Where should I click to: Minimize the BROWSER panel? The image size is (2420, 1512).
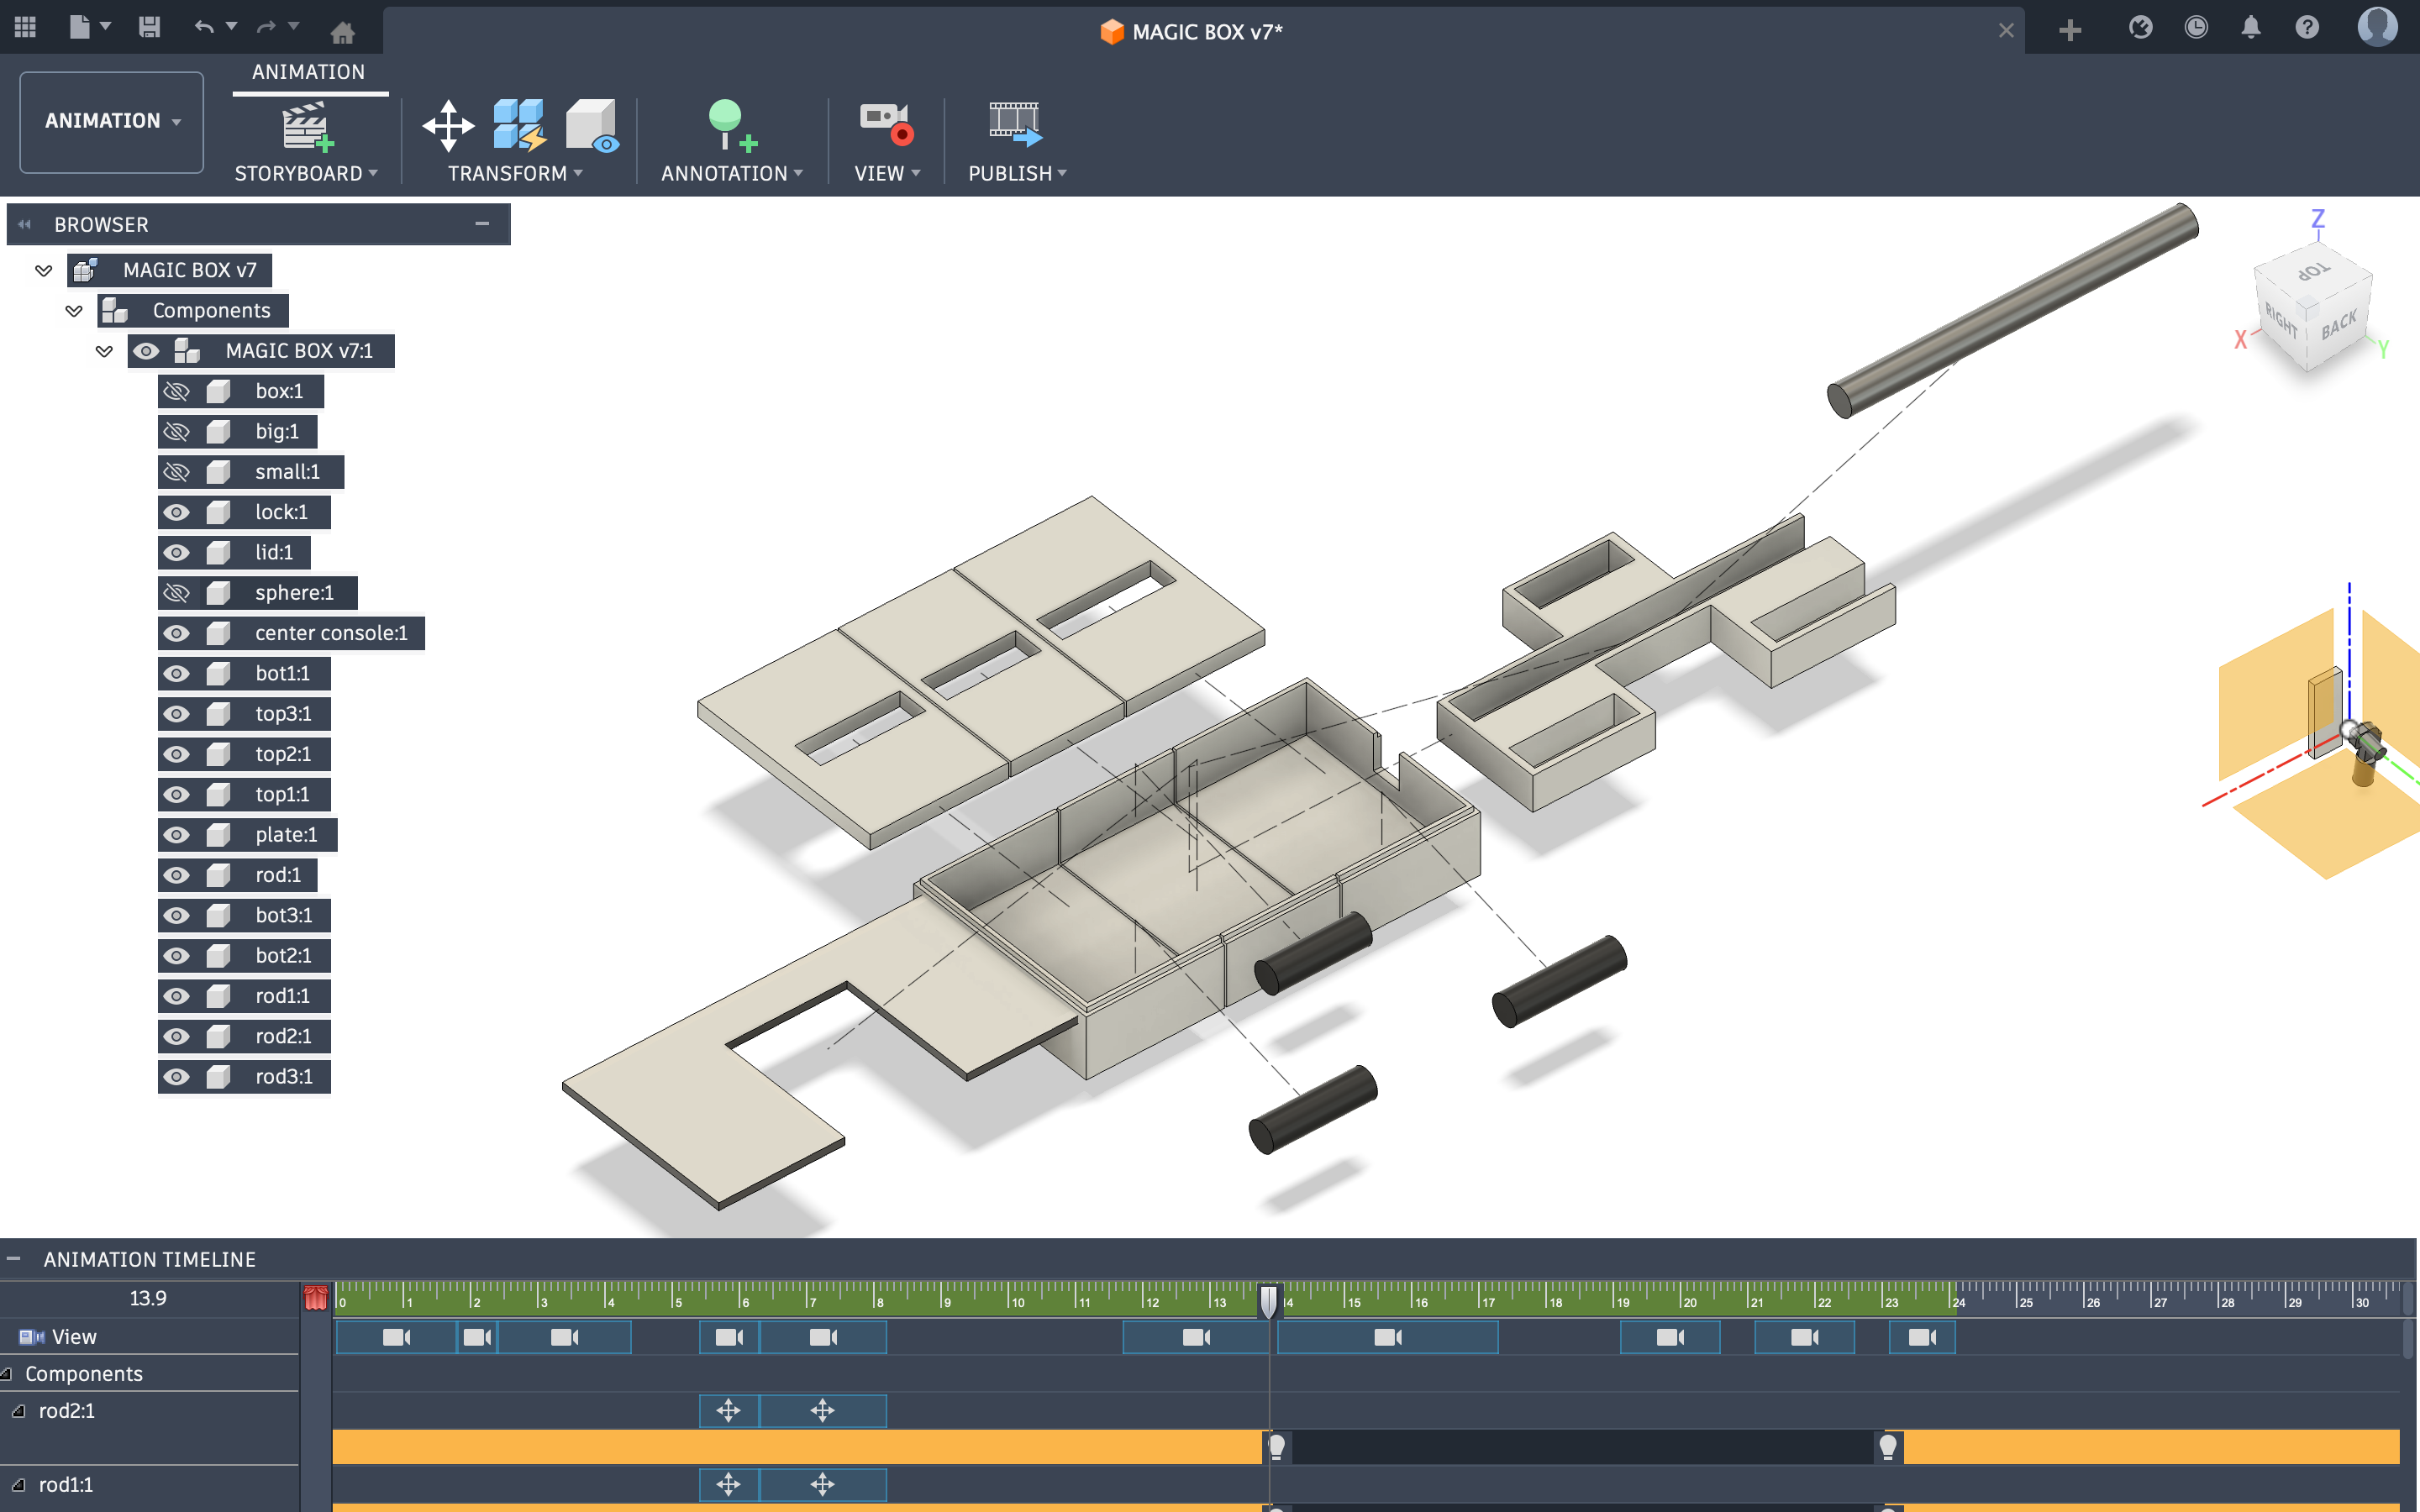coord(482,224)
